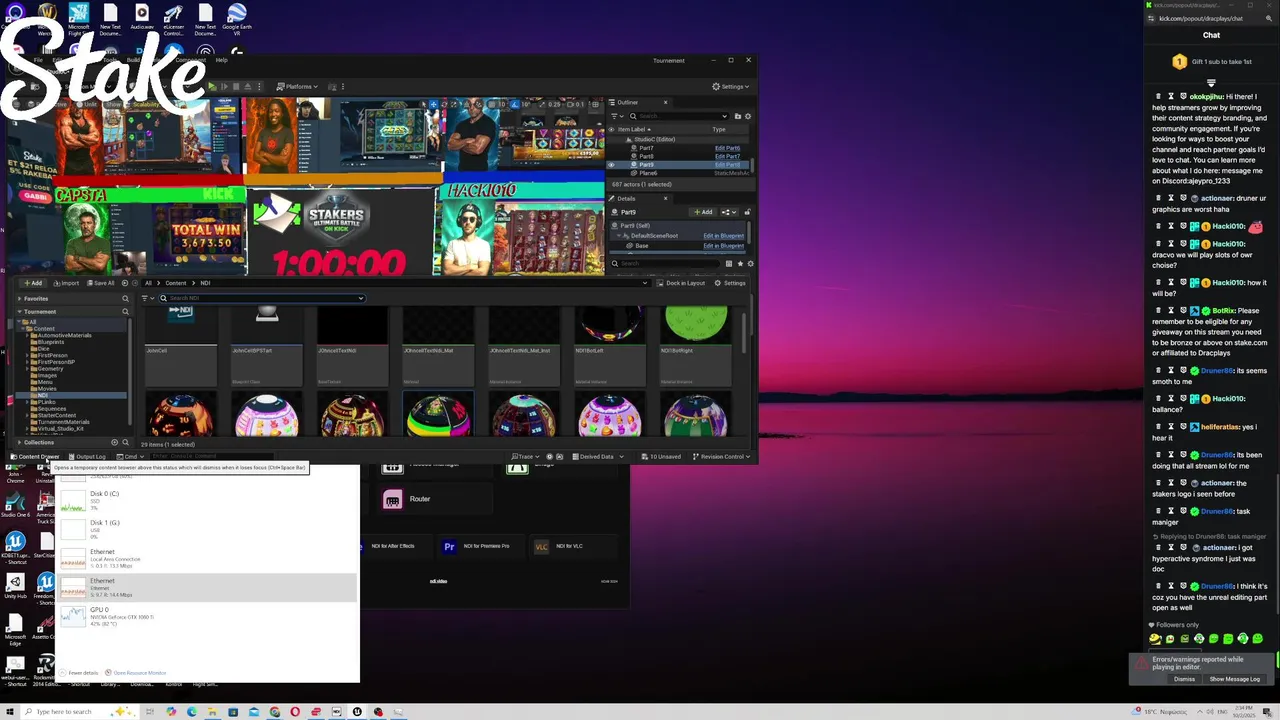
Task: Select Ethernet adapter in Task Manager
Action: (207, 587)
